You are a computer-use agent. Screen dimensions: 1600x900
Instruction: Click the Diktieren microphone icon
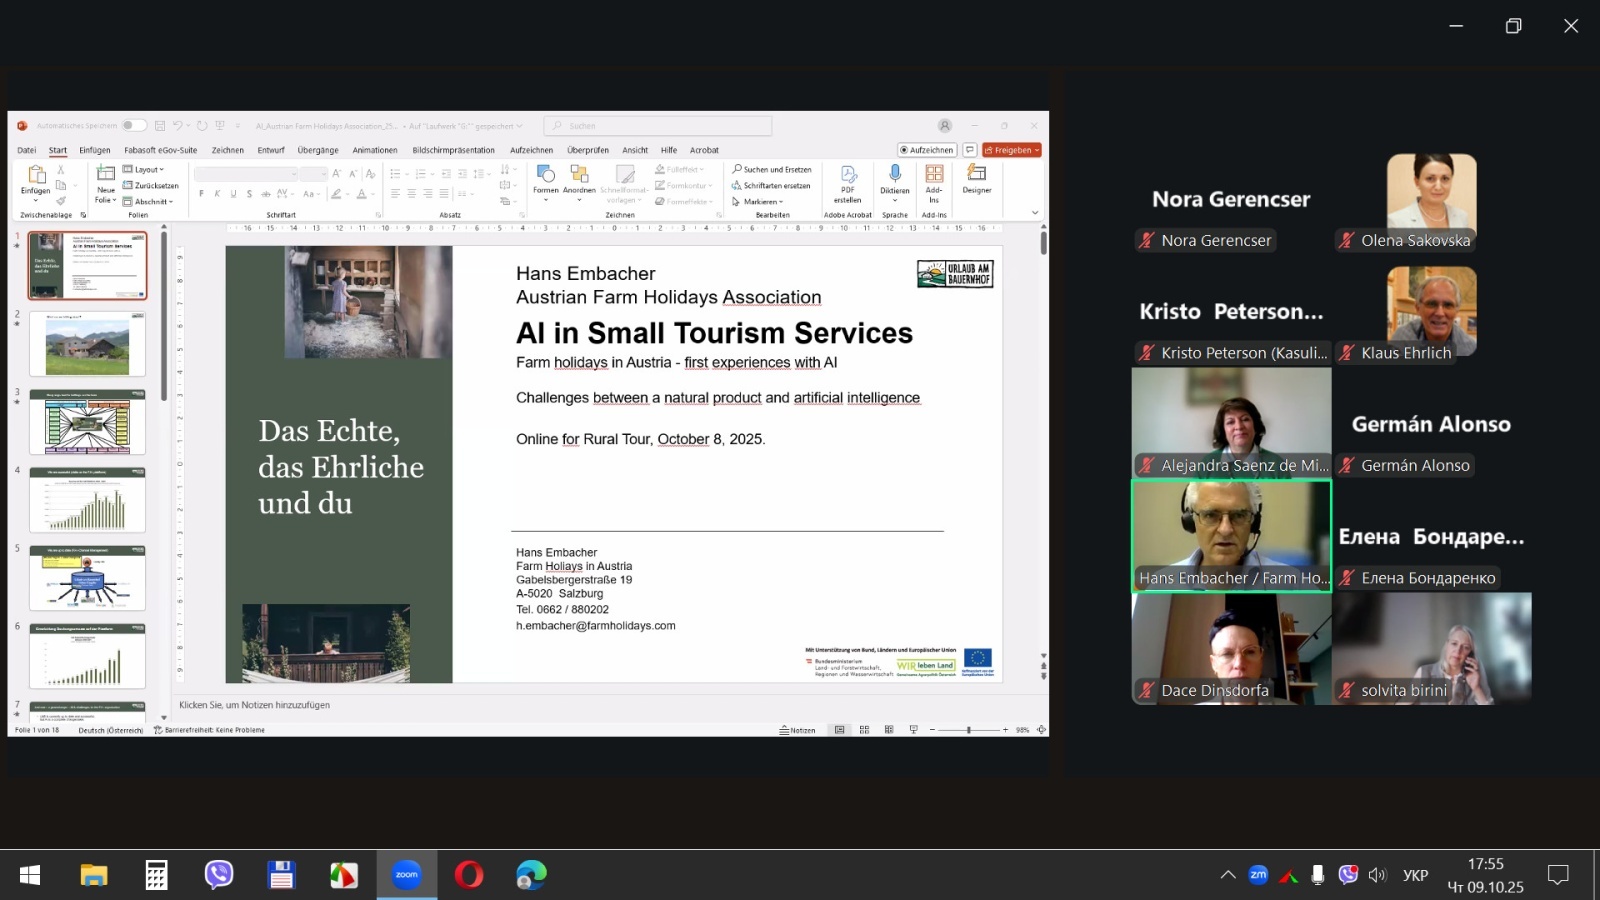click(x=894, y=174)
